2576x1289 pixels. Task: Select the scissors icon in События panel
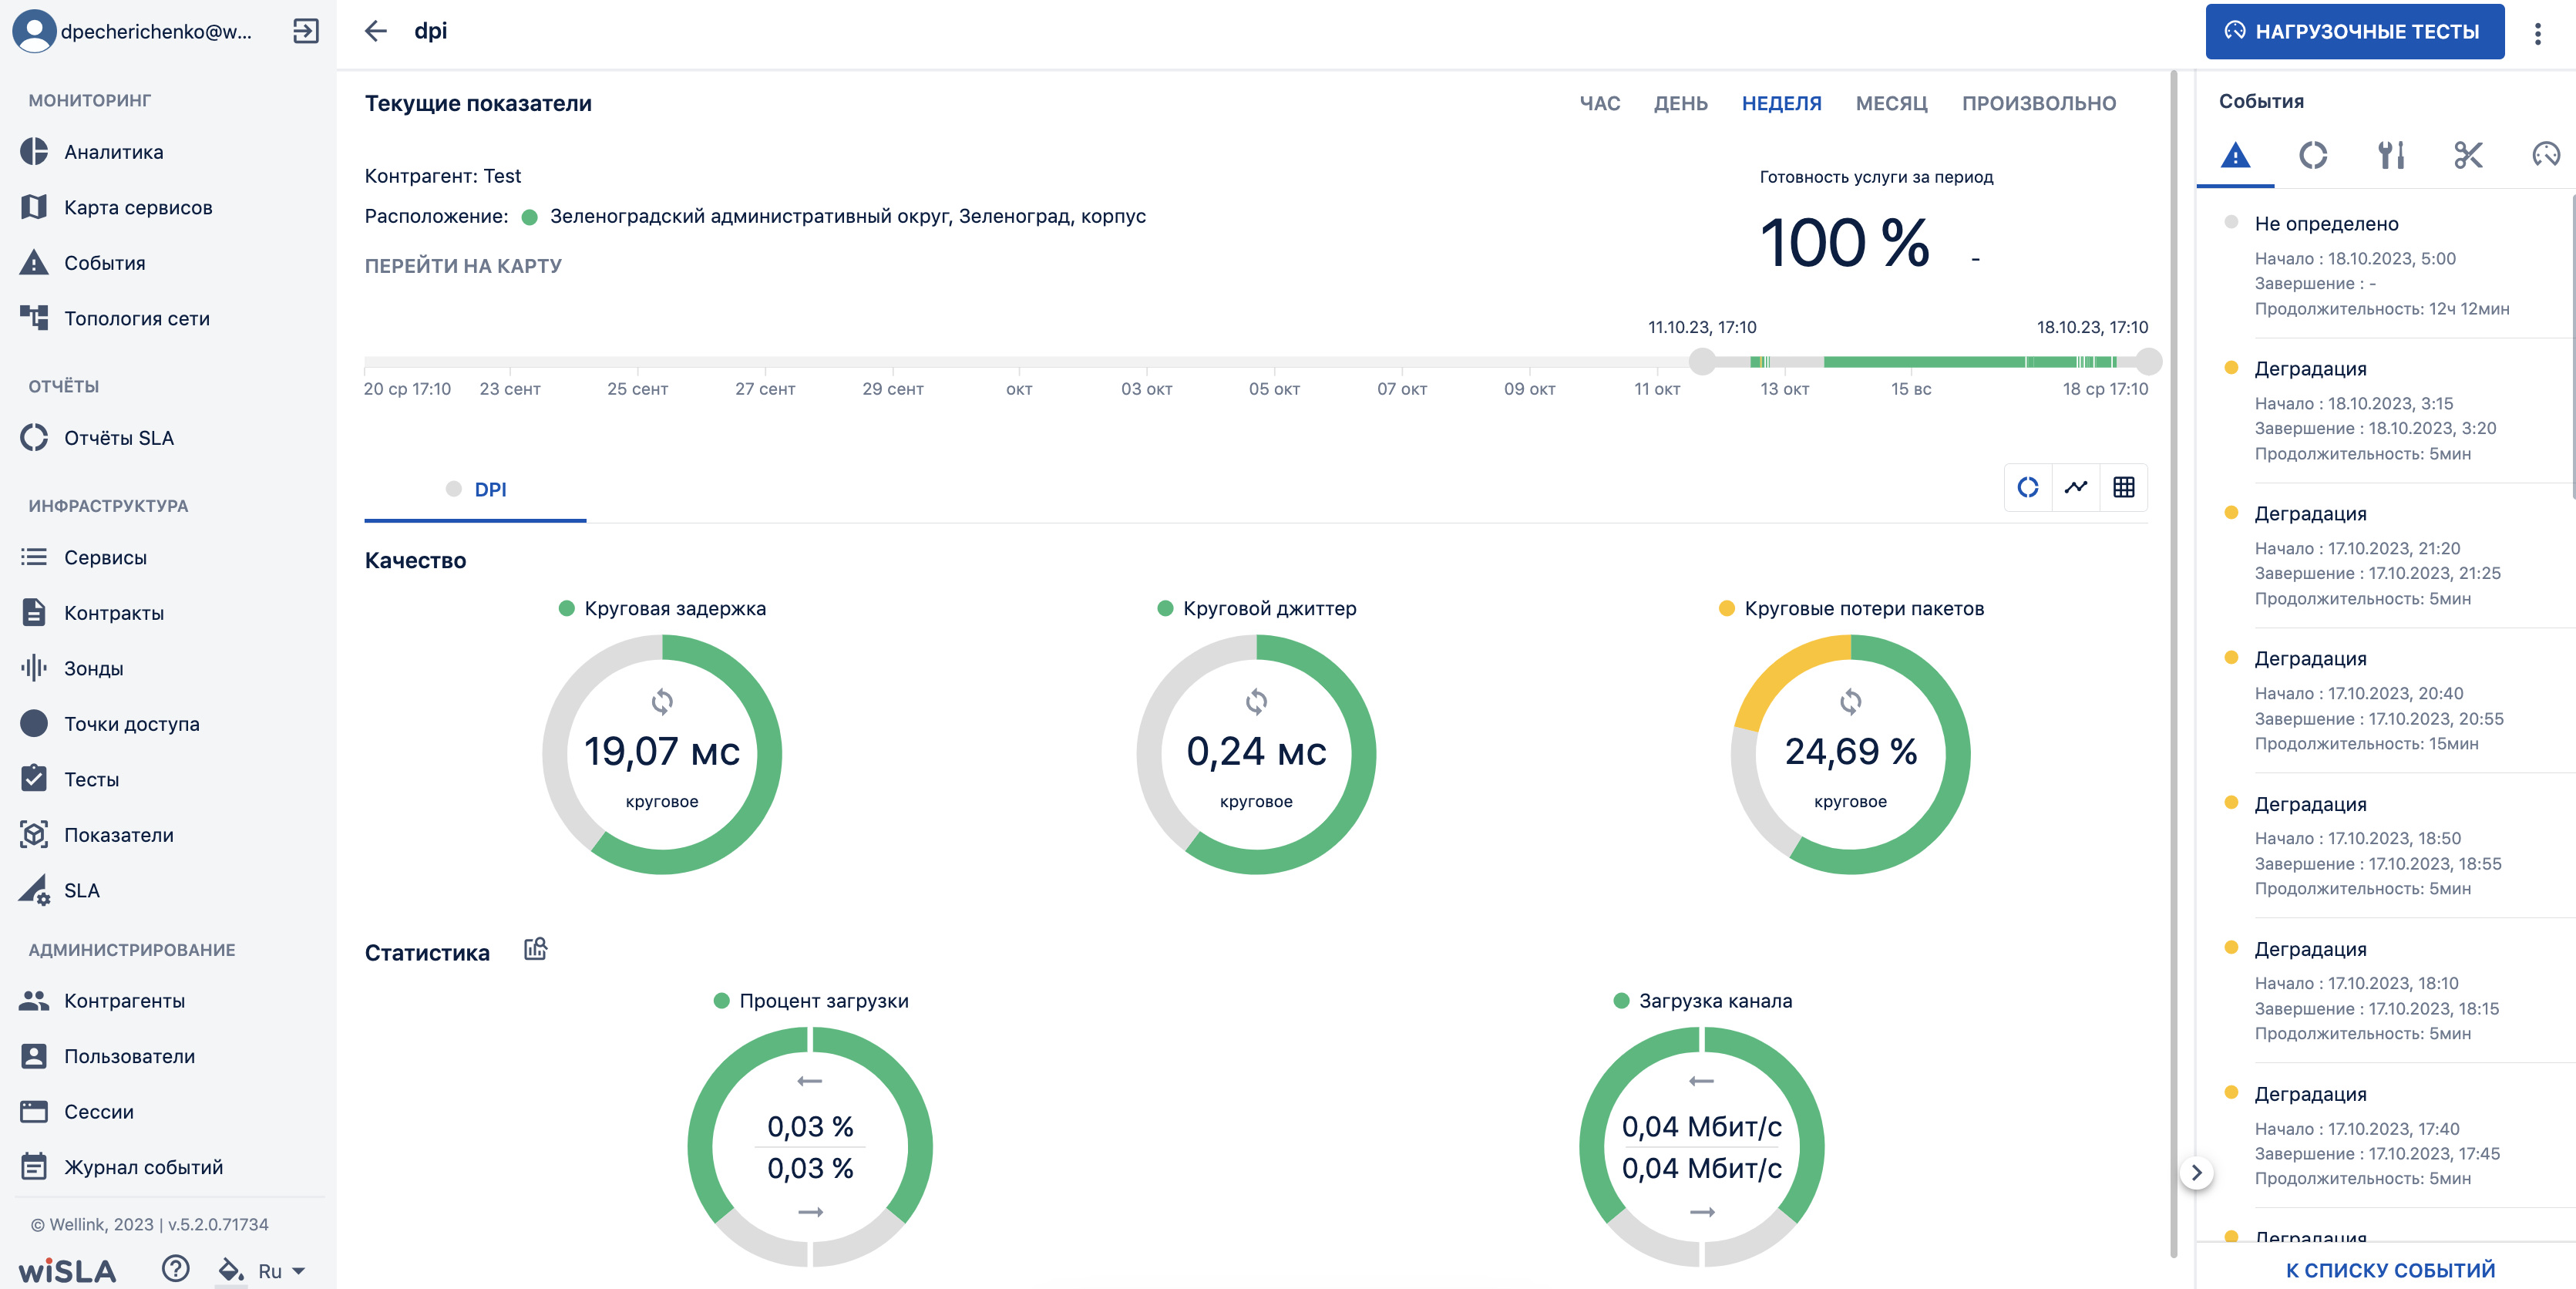tap(2468, 155)
